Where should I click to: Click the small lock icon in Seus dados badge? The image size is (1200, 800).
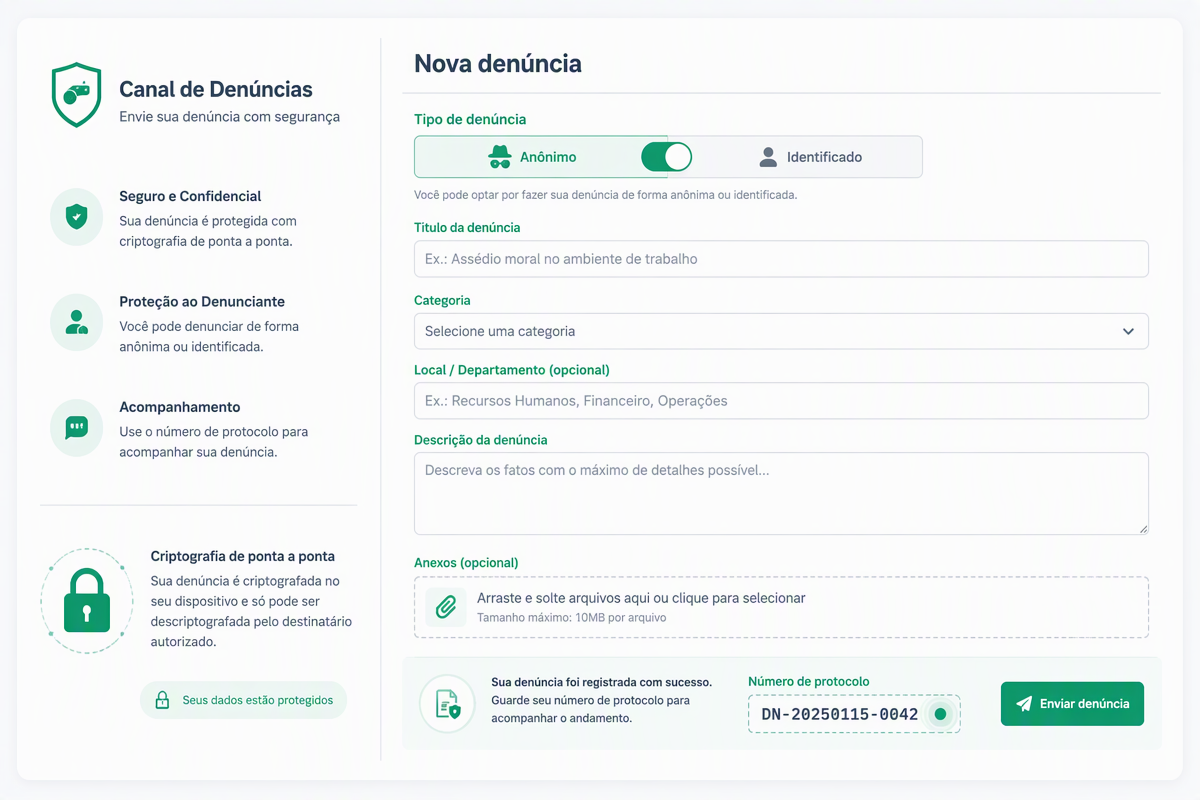pyautogui.click(x=162, y=700)
